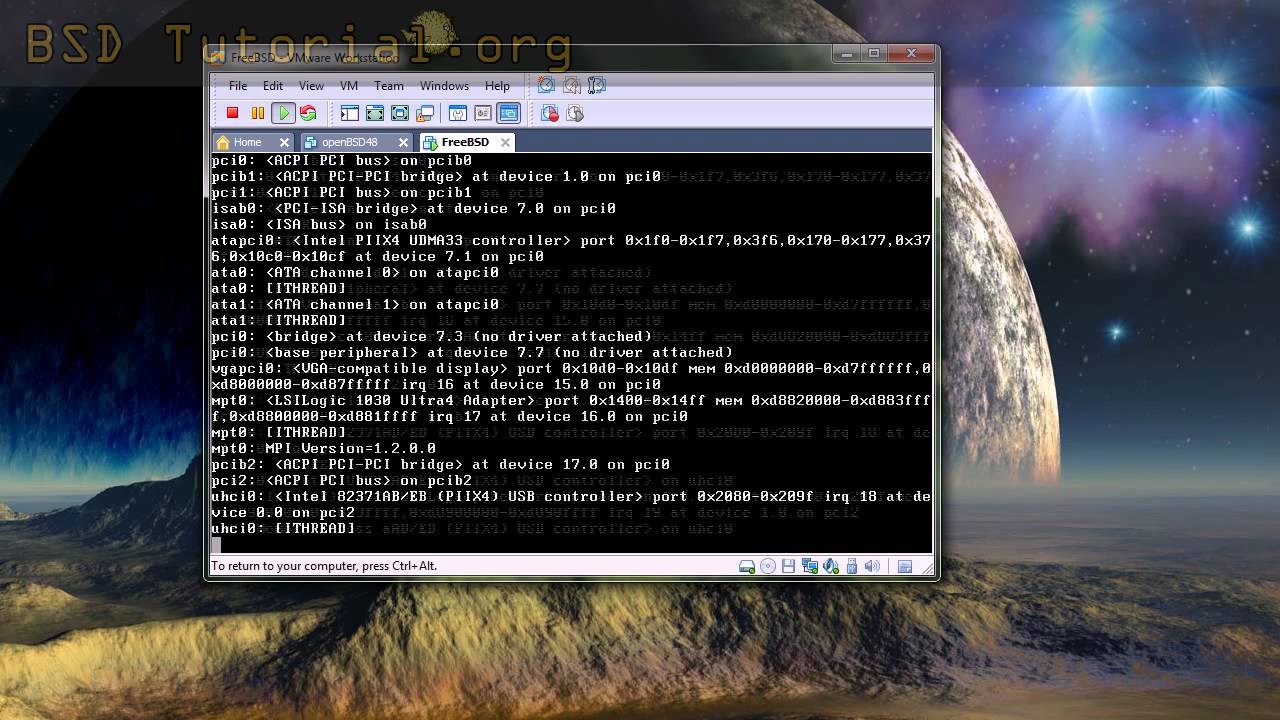This screenshot has width=1280, height=720.
Task: Open the Windows menu
Action: point(444,86)
